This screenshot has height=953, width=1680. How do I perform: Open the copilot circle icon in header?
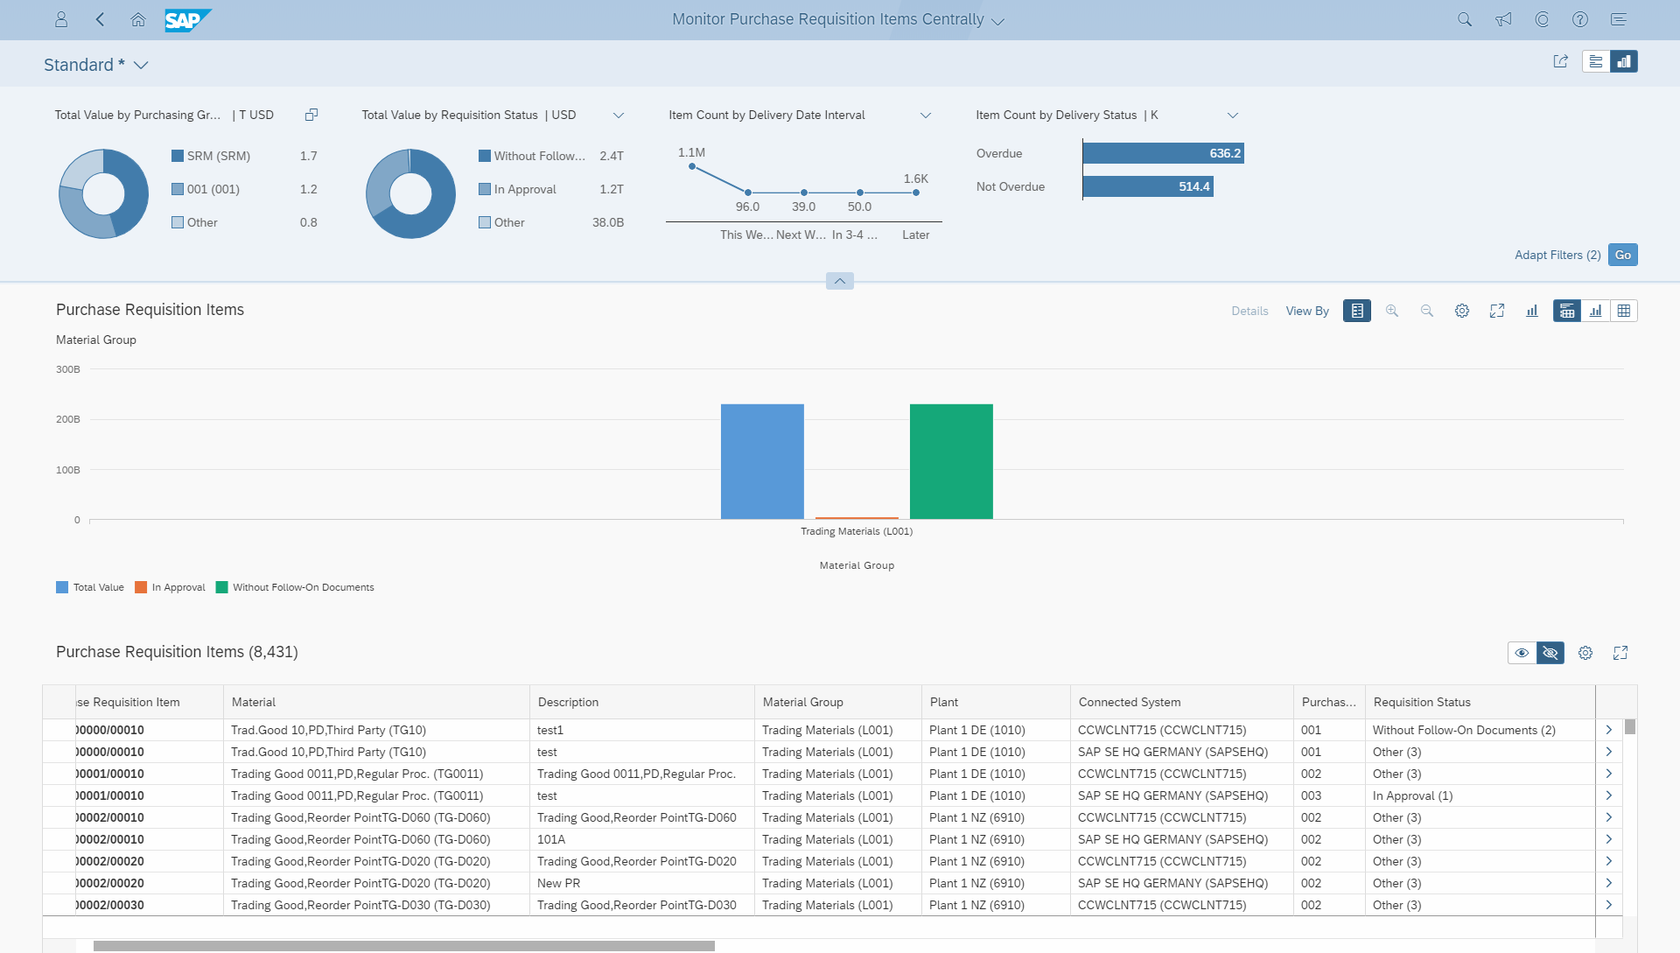coord(1542,19)
